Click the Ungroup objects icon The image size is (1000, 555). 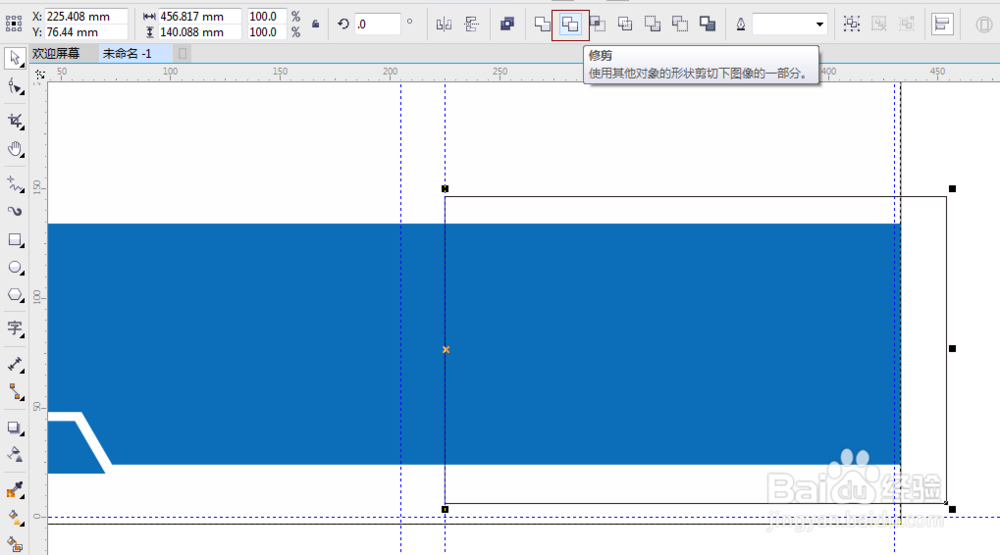click(879, 24)
